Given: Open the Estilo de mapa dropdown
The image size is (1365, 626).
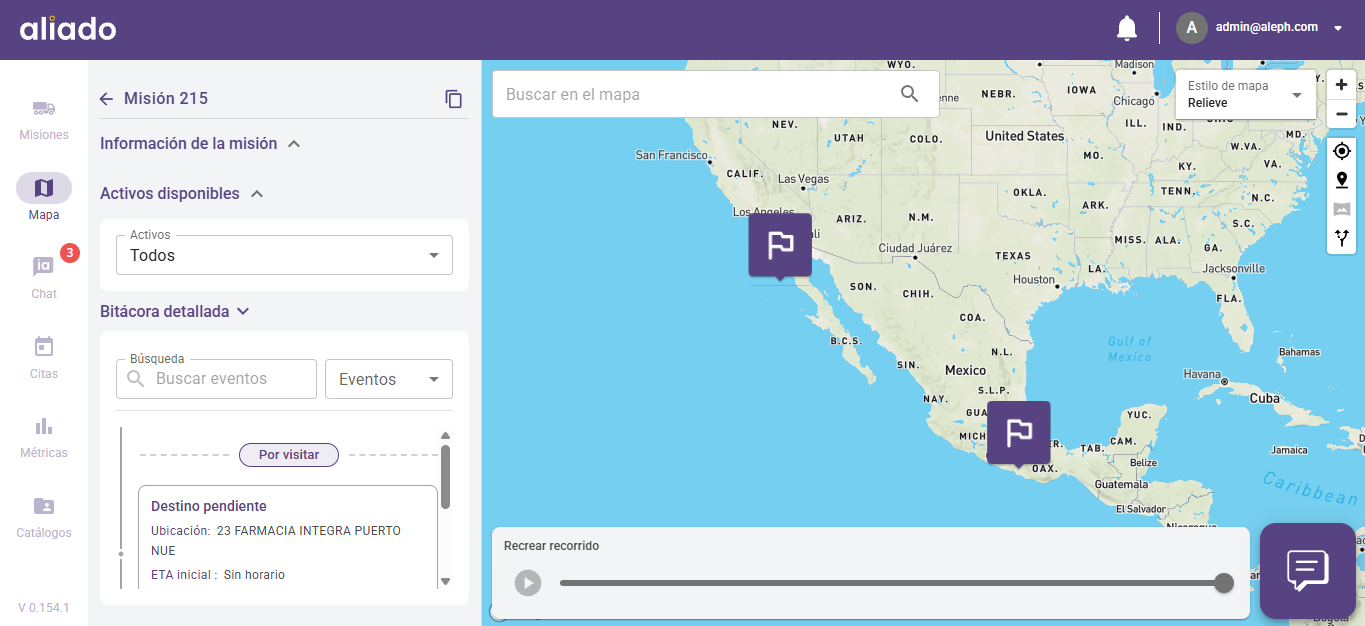Looking at the screenshot, I should [1245, 95].
